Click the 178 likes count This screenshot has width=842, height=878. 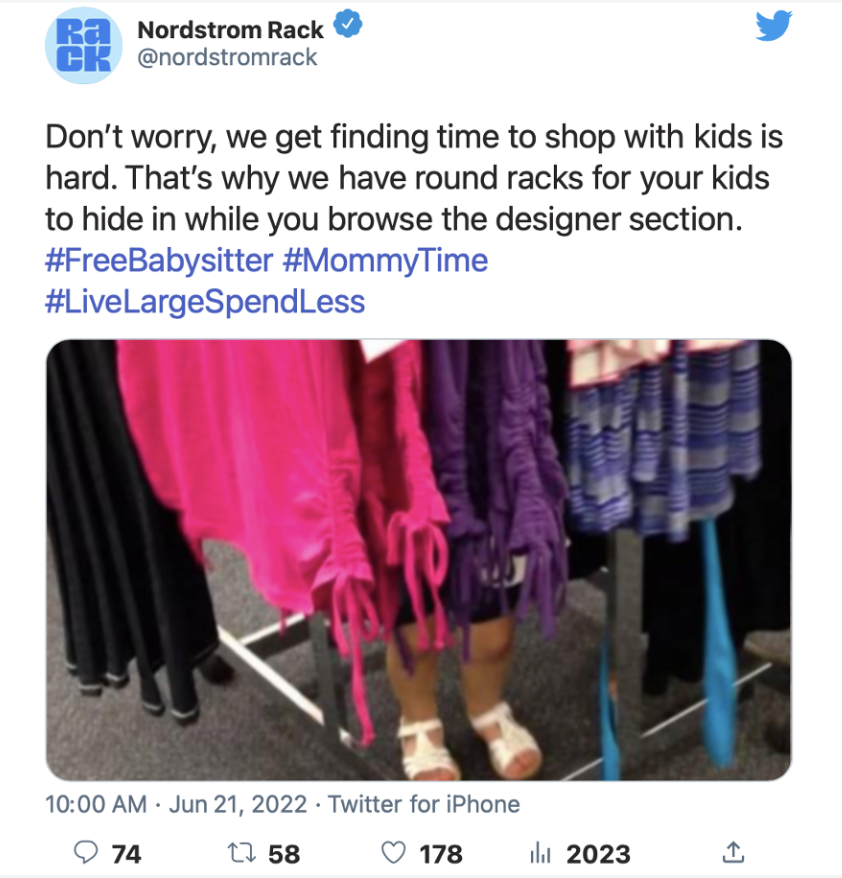click(x=441, y=854)
